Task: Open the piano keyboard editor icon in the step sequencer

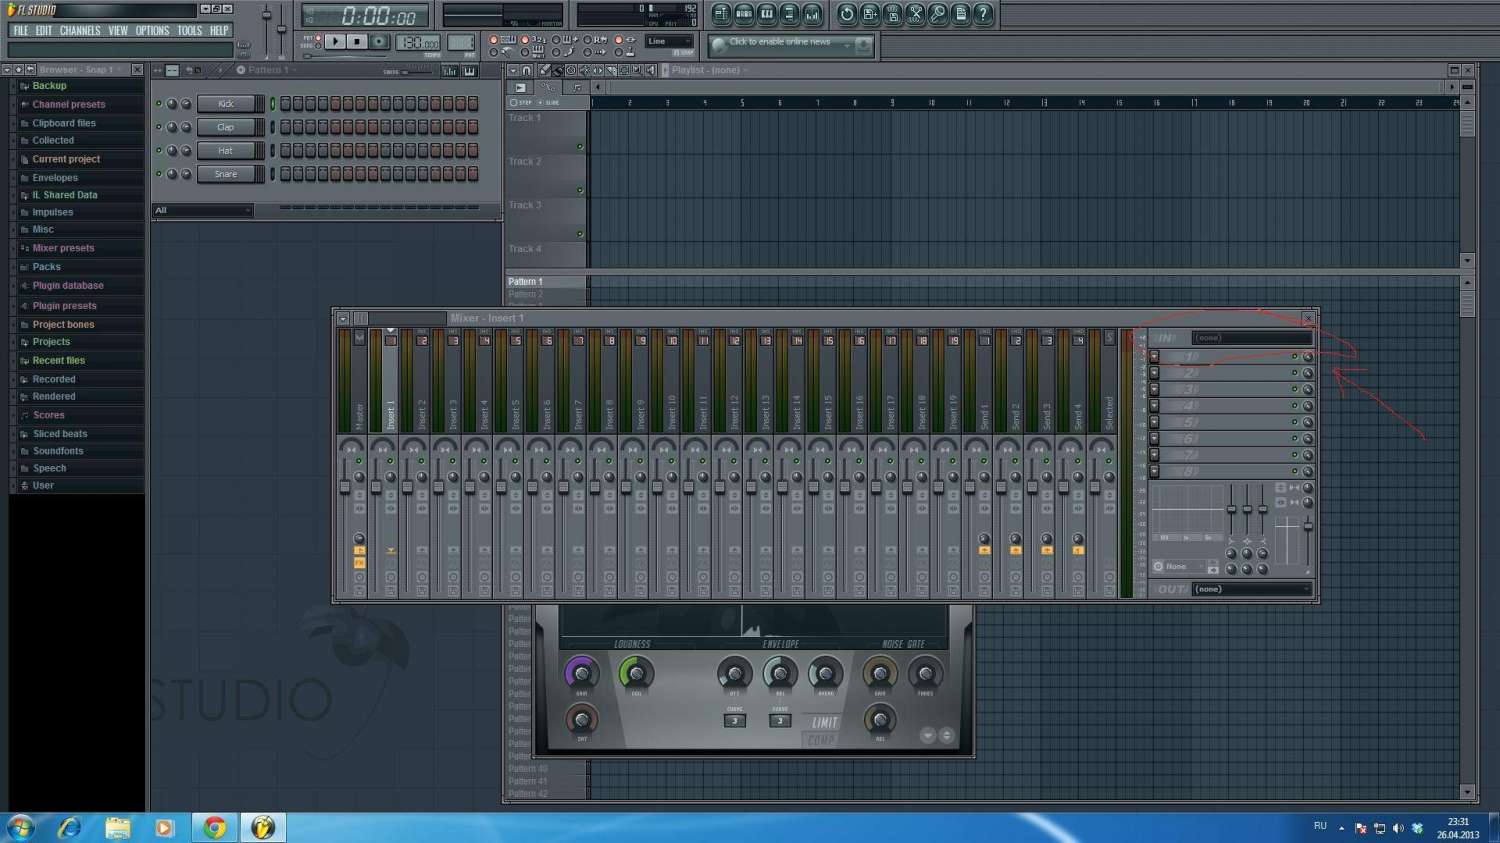Action: (469, 71)
